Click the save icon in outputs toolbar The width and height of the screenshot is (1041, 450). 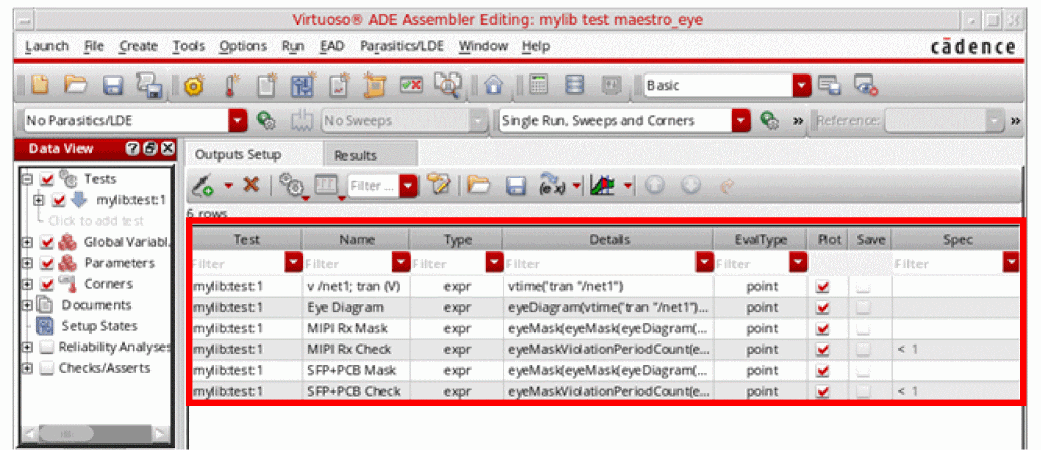[x=516, y=185]
